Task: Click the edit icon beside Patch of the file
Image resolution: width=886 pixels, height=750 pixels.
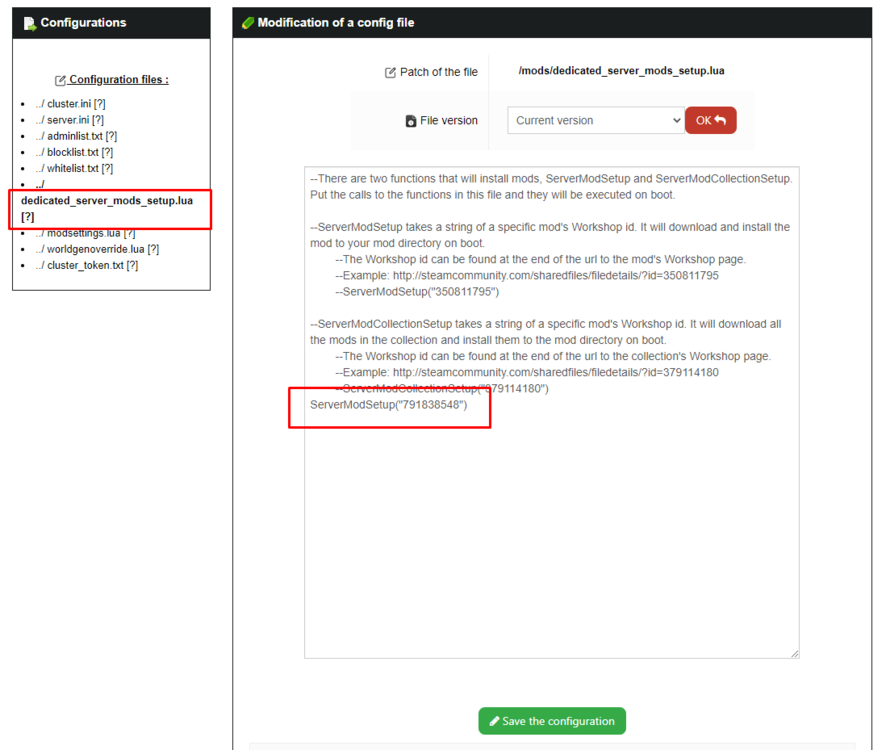Action: click(x=390, y=72)
